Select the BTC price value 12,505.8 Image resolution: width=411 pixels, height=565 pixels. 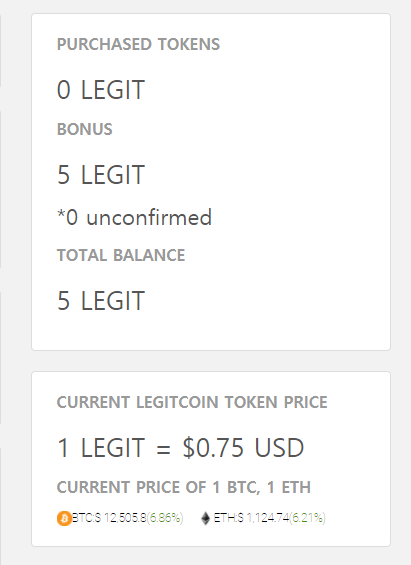coord(125,518)
